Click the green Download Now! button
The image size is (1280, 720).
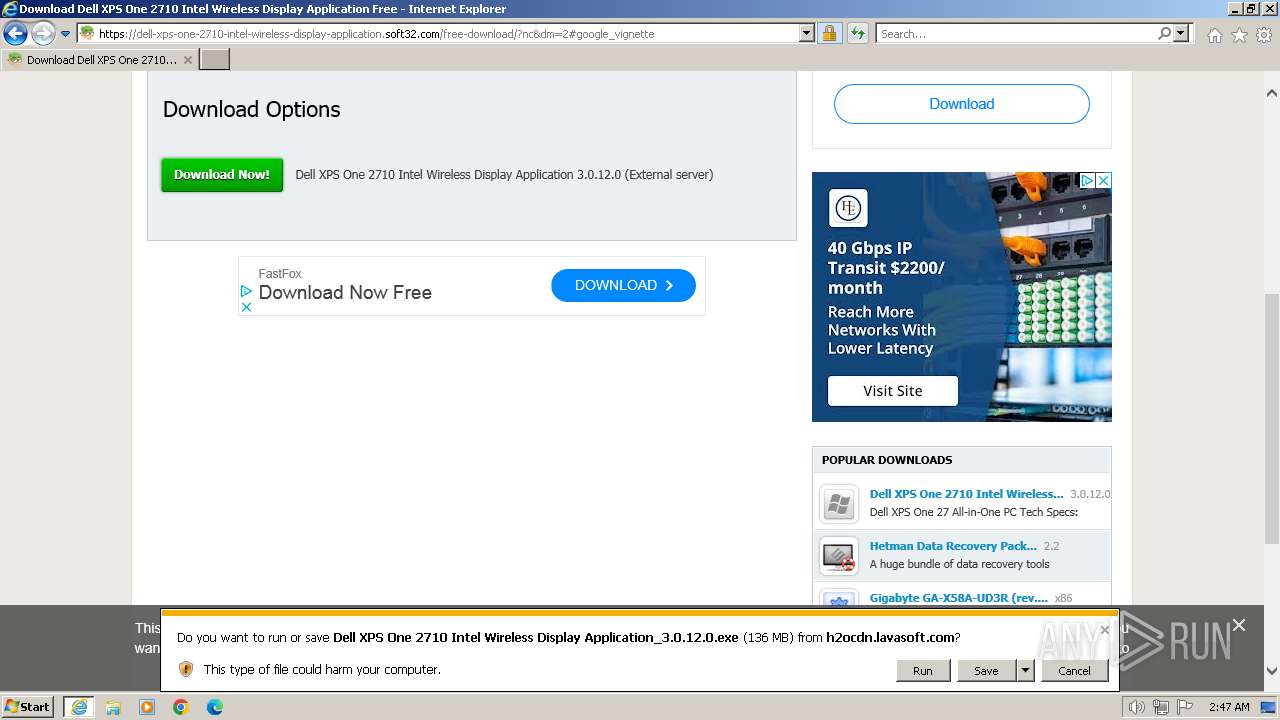point(222,174)
